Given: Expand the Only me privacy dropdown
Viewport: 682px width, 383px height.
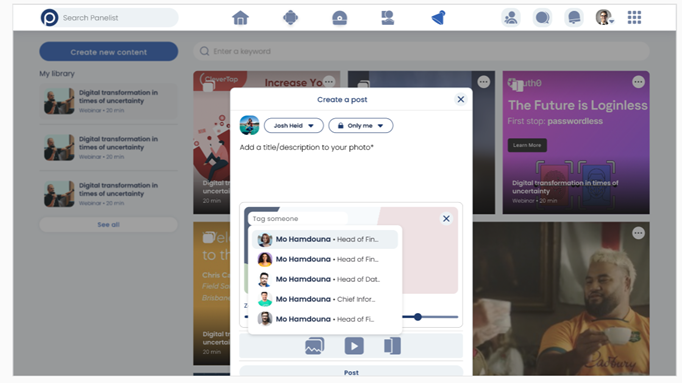Looking at the screenshot, I should tap(361, 126).
